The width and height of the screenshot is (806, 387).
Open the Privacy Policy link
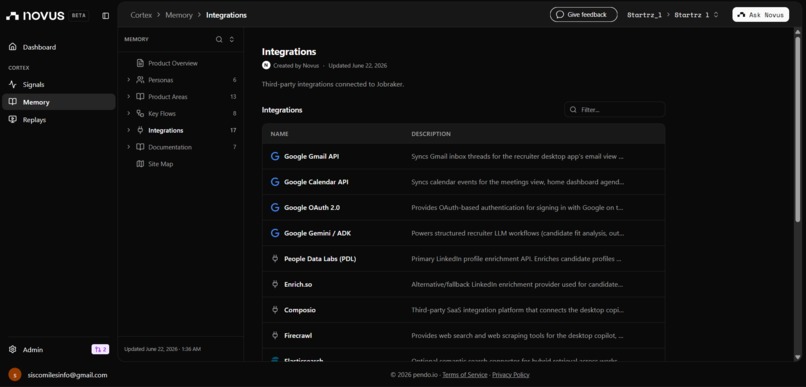point(510,375)
